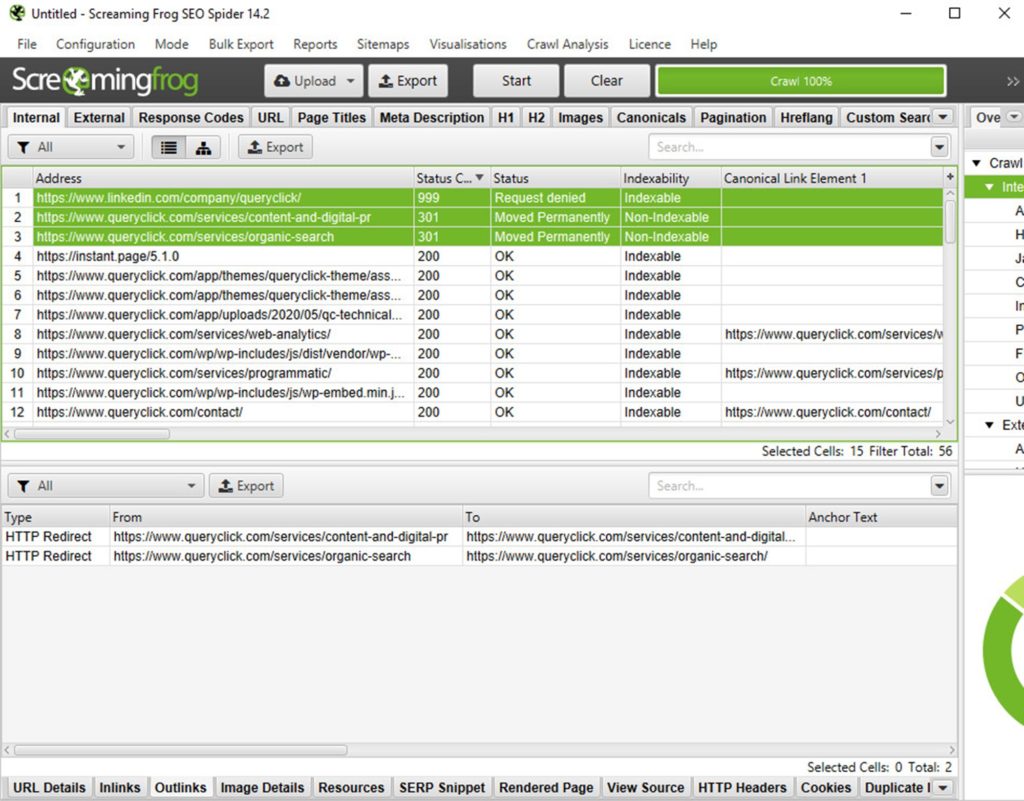Open the HTTP Headers bottom tab

742,787
